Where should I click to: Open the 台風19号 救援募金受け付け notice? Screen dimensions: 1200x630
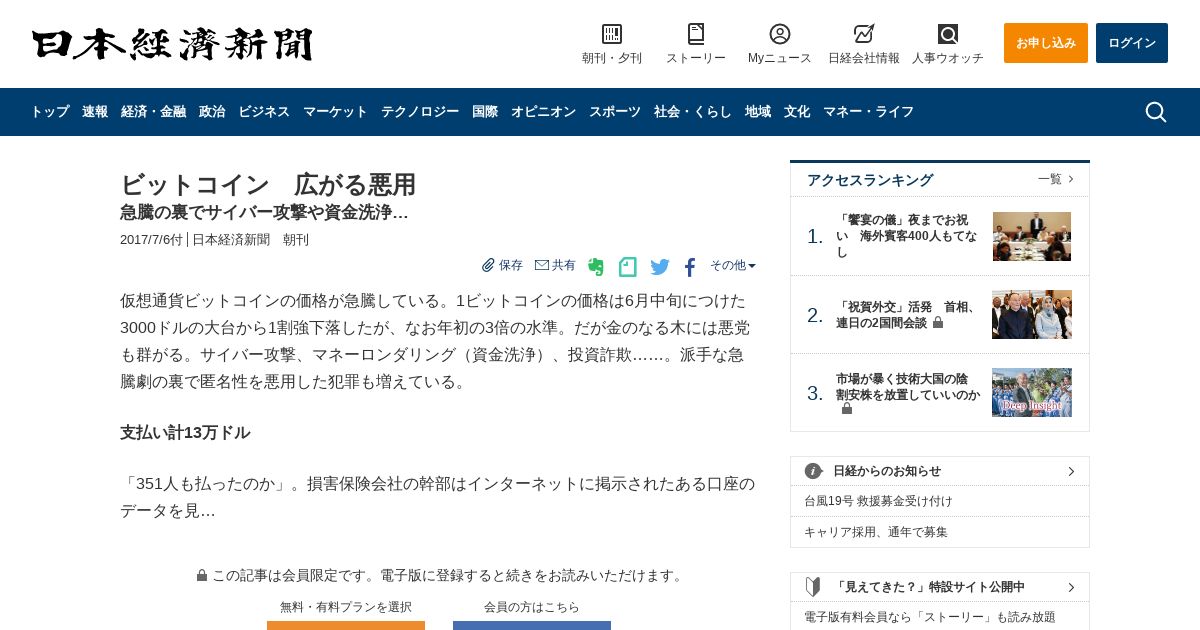point(878,501)
